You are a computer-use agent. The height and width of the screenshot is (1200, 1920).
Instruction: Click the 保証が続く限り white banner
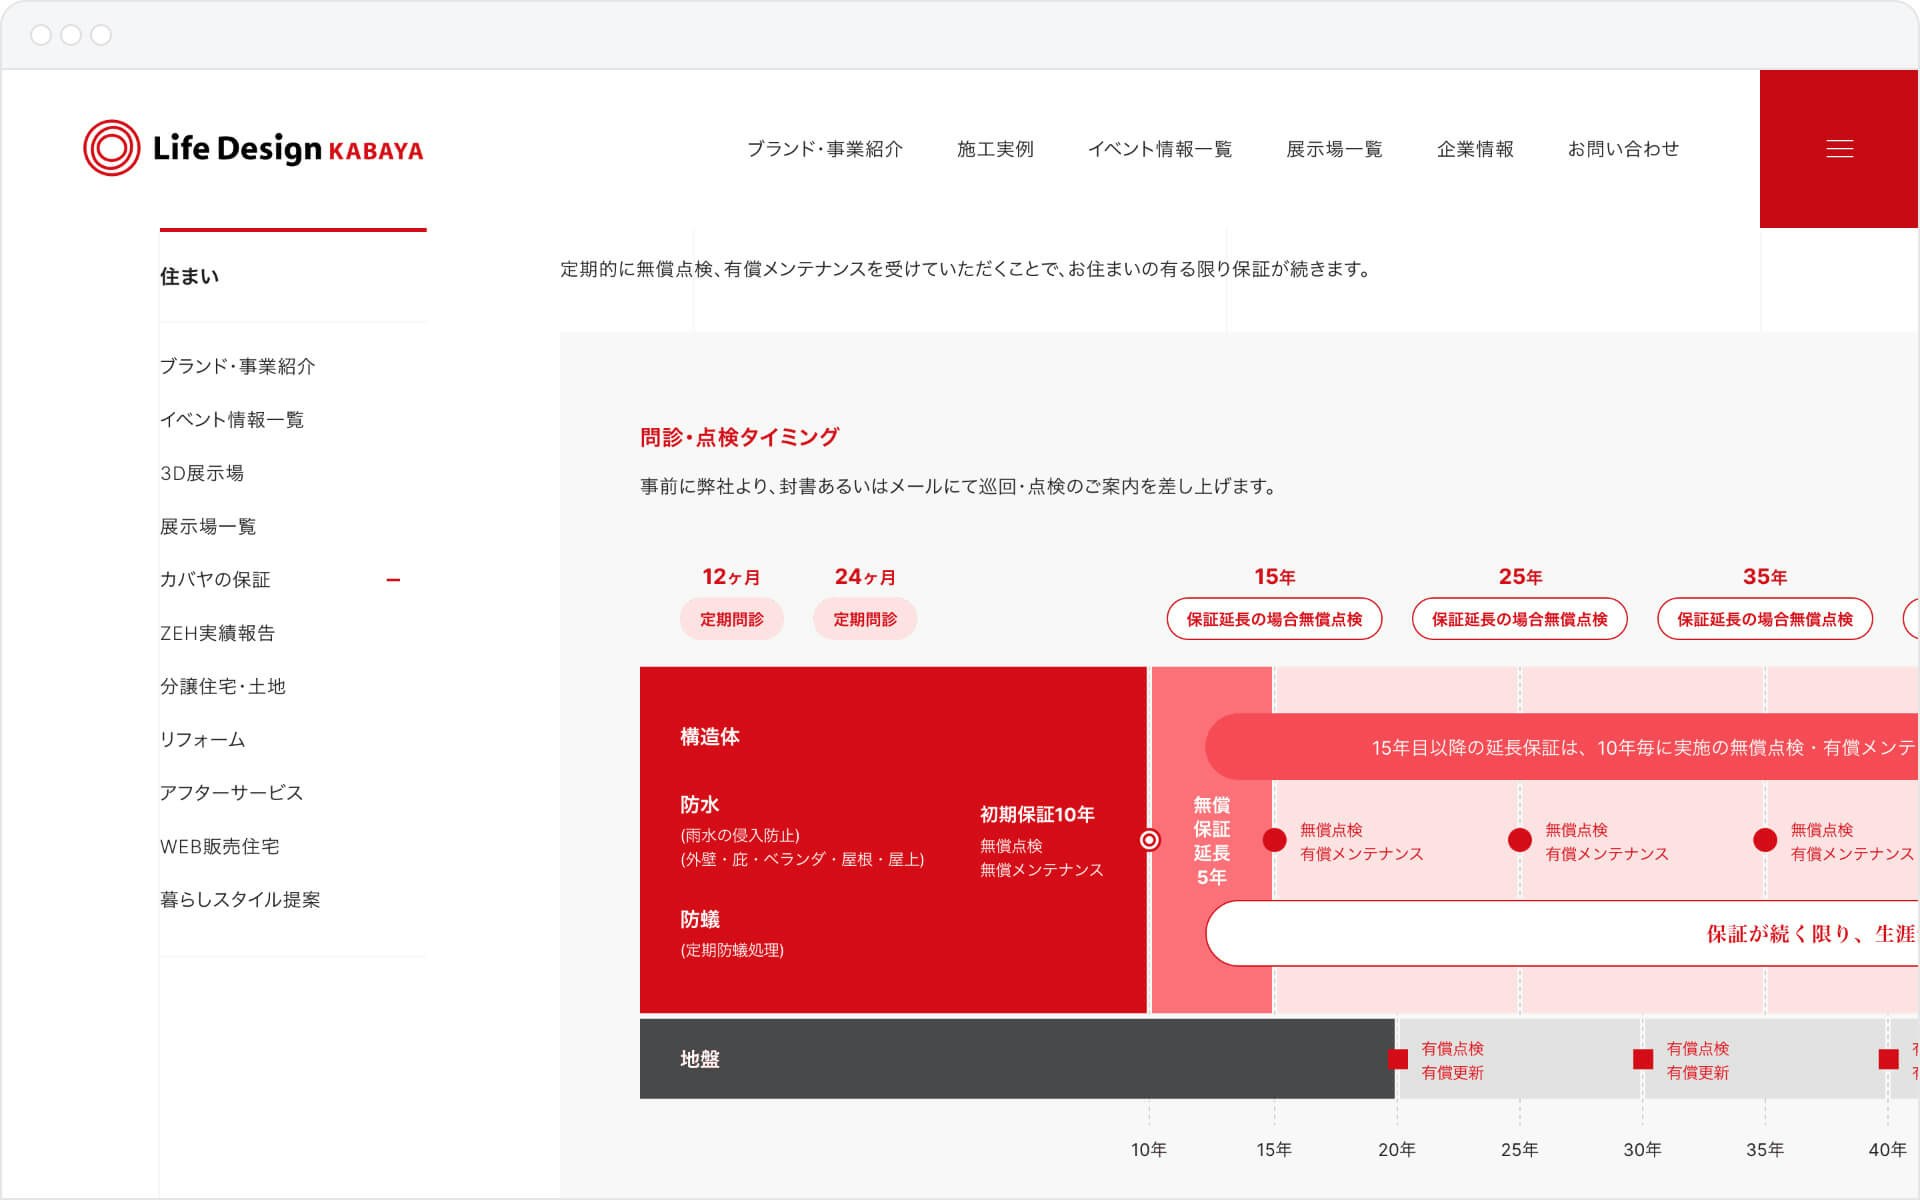click(1562, 933)
